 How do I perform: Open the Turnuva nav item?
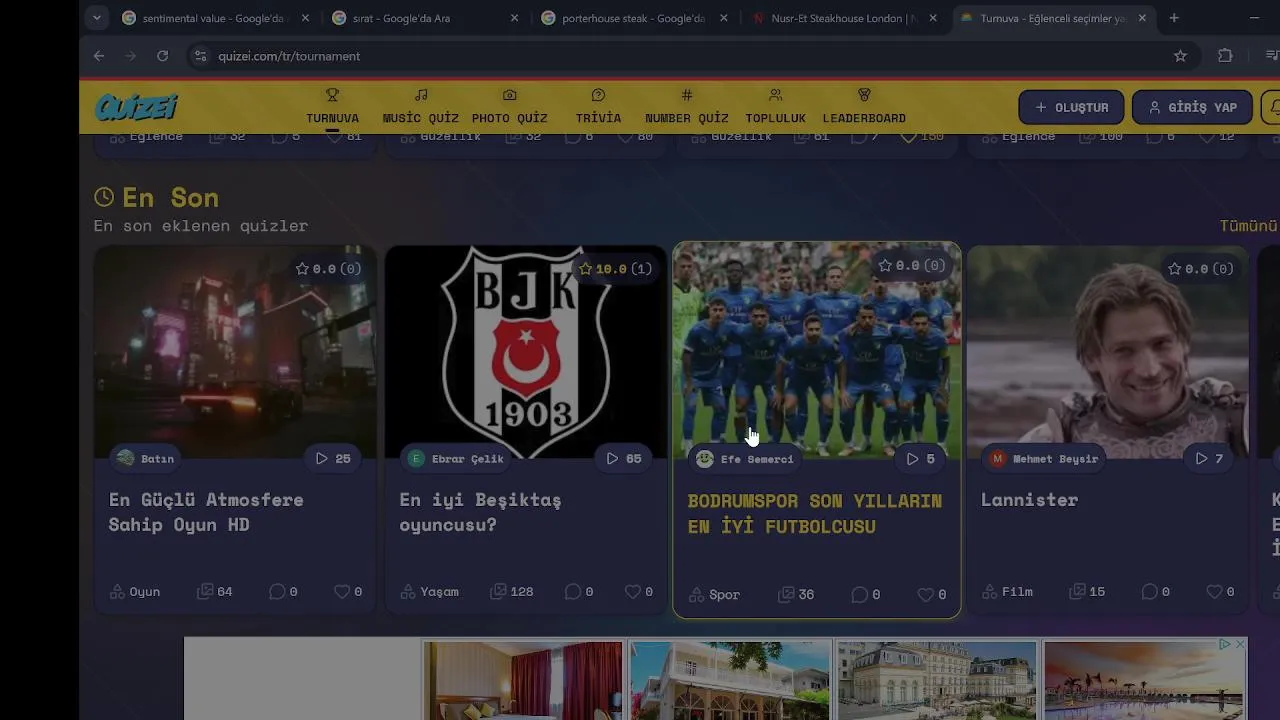click(332, 107)
